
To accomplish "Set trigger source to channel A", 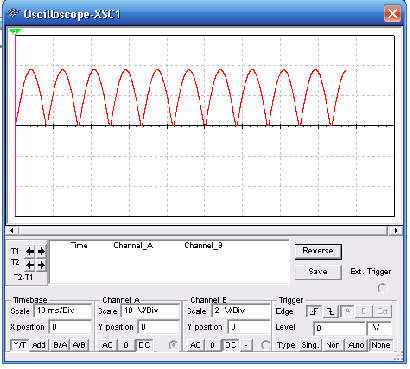I will click(347, 311).
